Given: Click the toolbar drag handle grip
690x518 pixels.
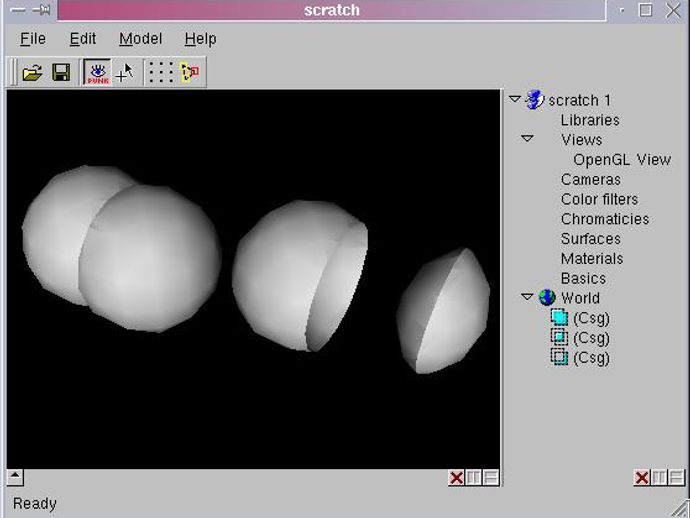Looking at the screenshot, I should 12,72.
